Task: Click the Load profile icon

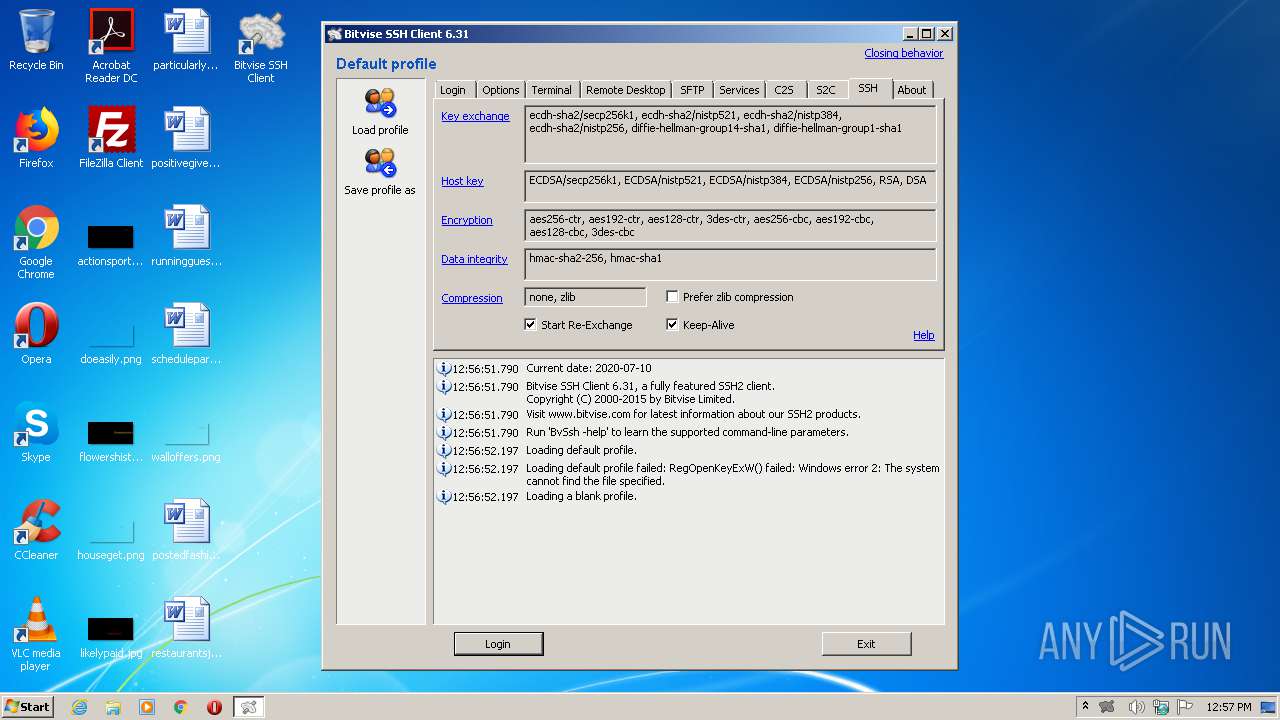Action: [380, 103]
